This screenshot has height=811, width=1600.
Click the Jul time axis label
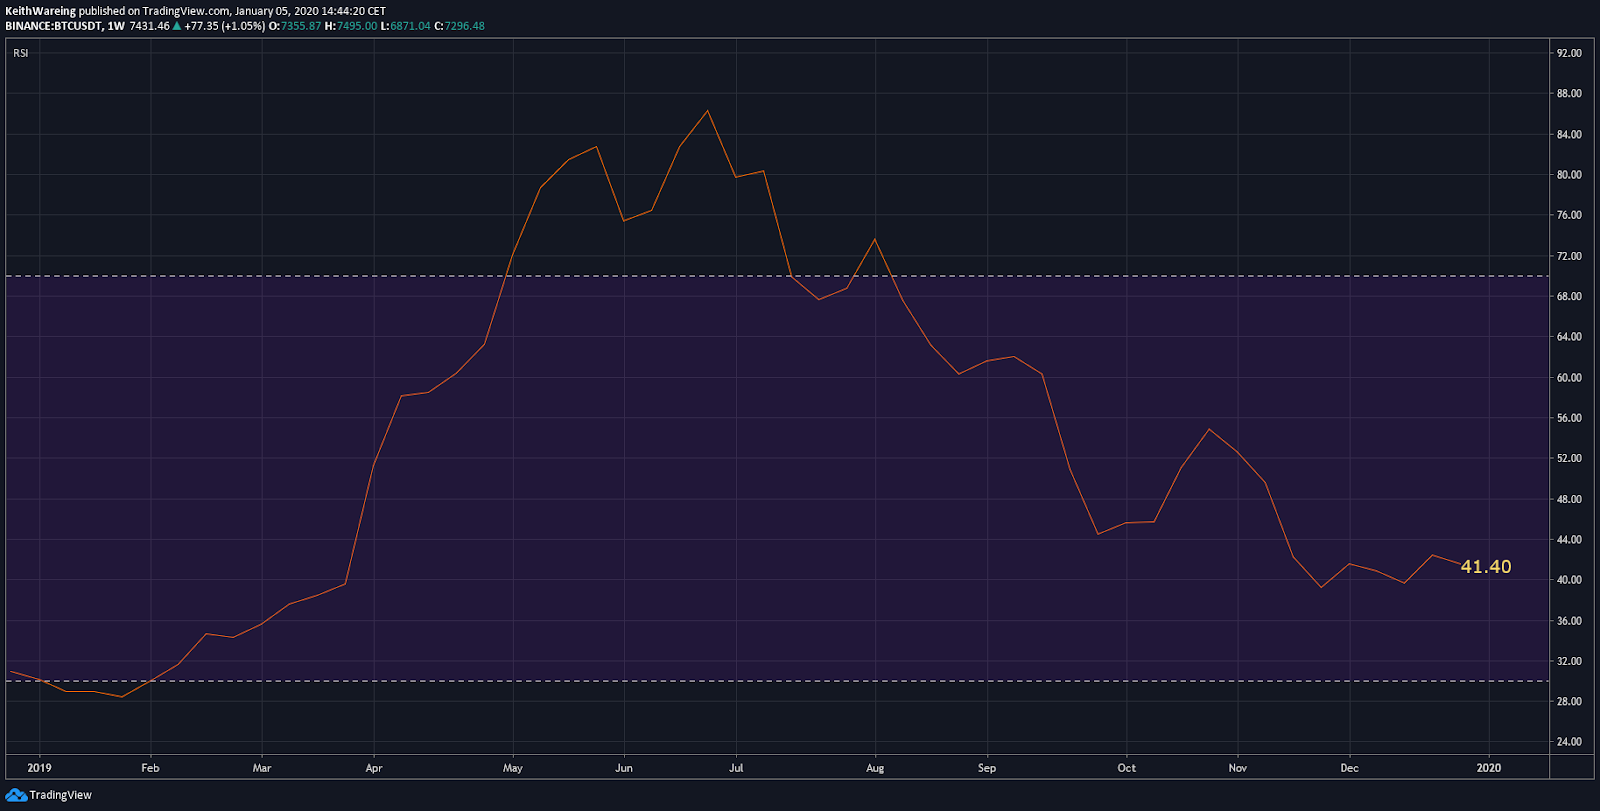click(x=736, y=768)
